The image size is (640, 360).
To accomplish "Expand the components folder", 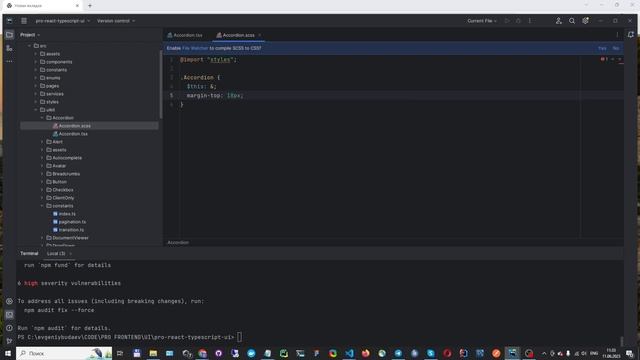I will pyautogui.click(x=36, y=62).
